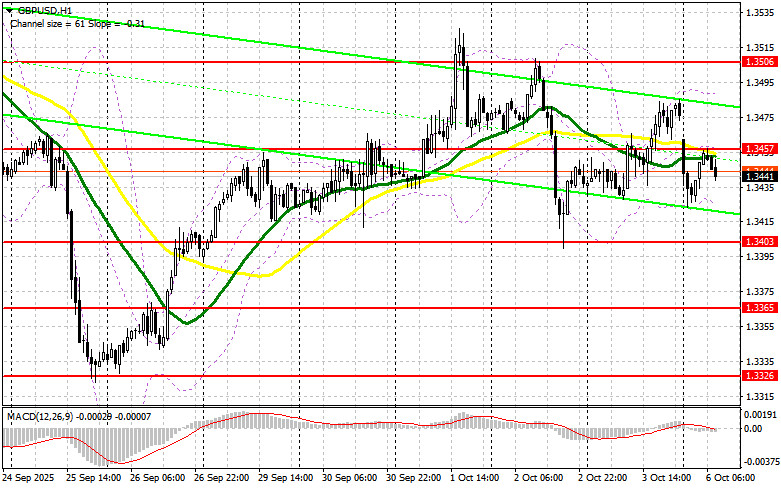Click the MACD scale value 0.00191

pyautogui.click(x=760, y=414)
